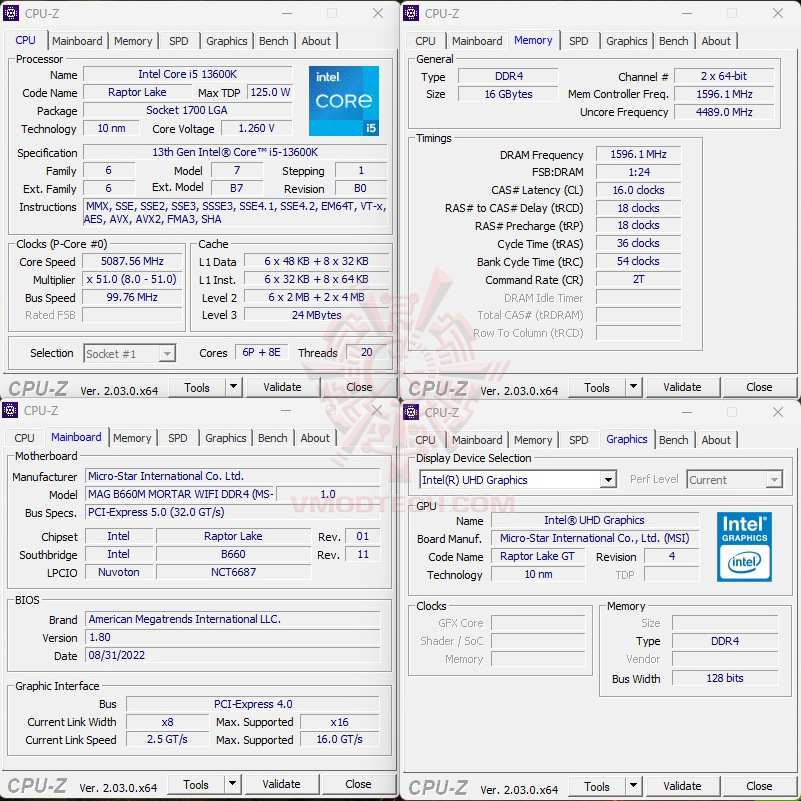Open Tools dropdown arrow in the Mainboard window
This screenshot has width=801, height=801.
click(x=232, y=784)
